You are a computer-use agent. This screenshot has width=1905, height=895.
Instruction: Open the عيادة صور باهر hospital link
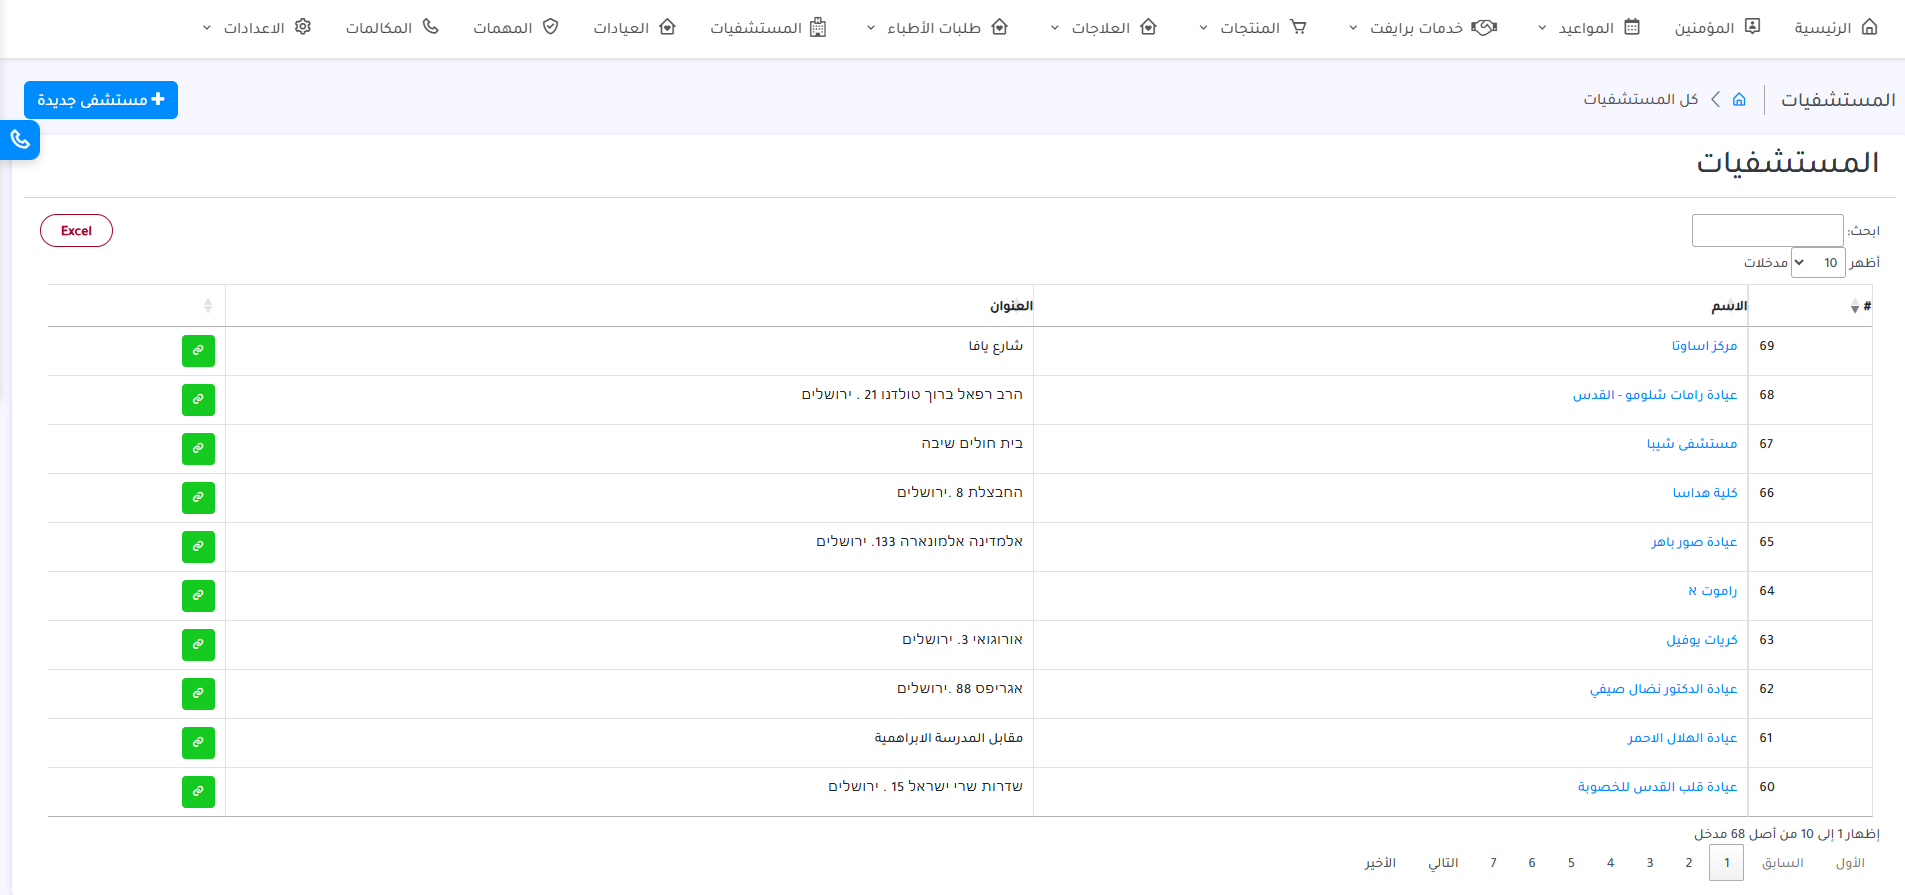coord(1693,542)
